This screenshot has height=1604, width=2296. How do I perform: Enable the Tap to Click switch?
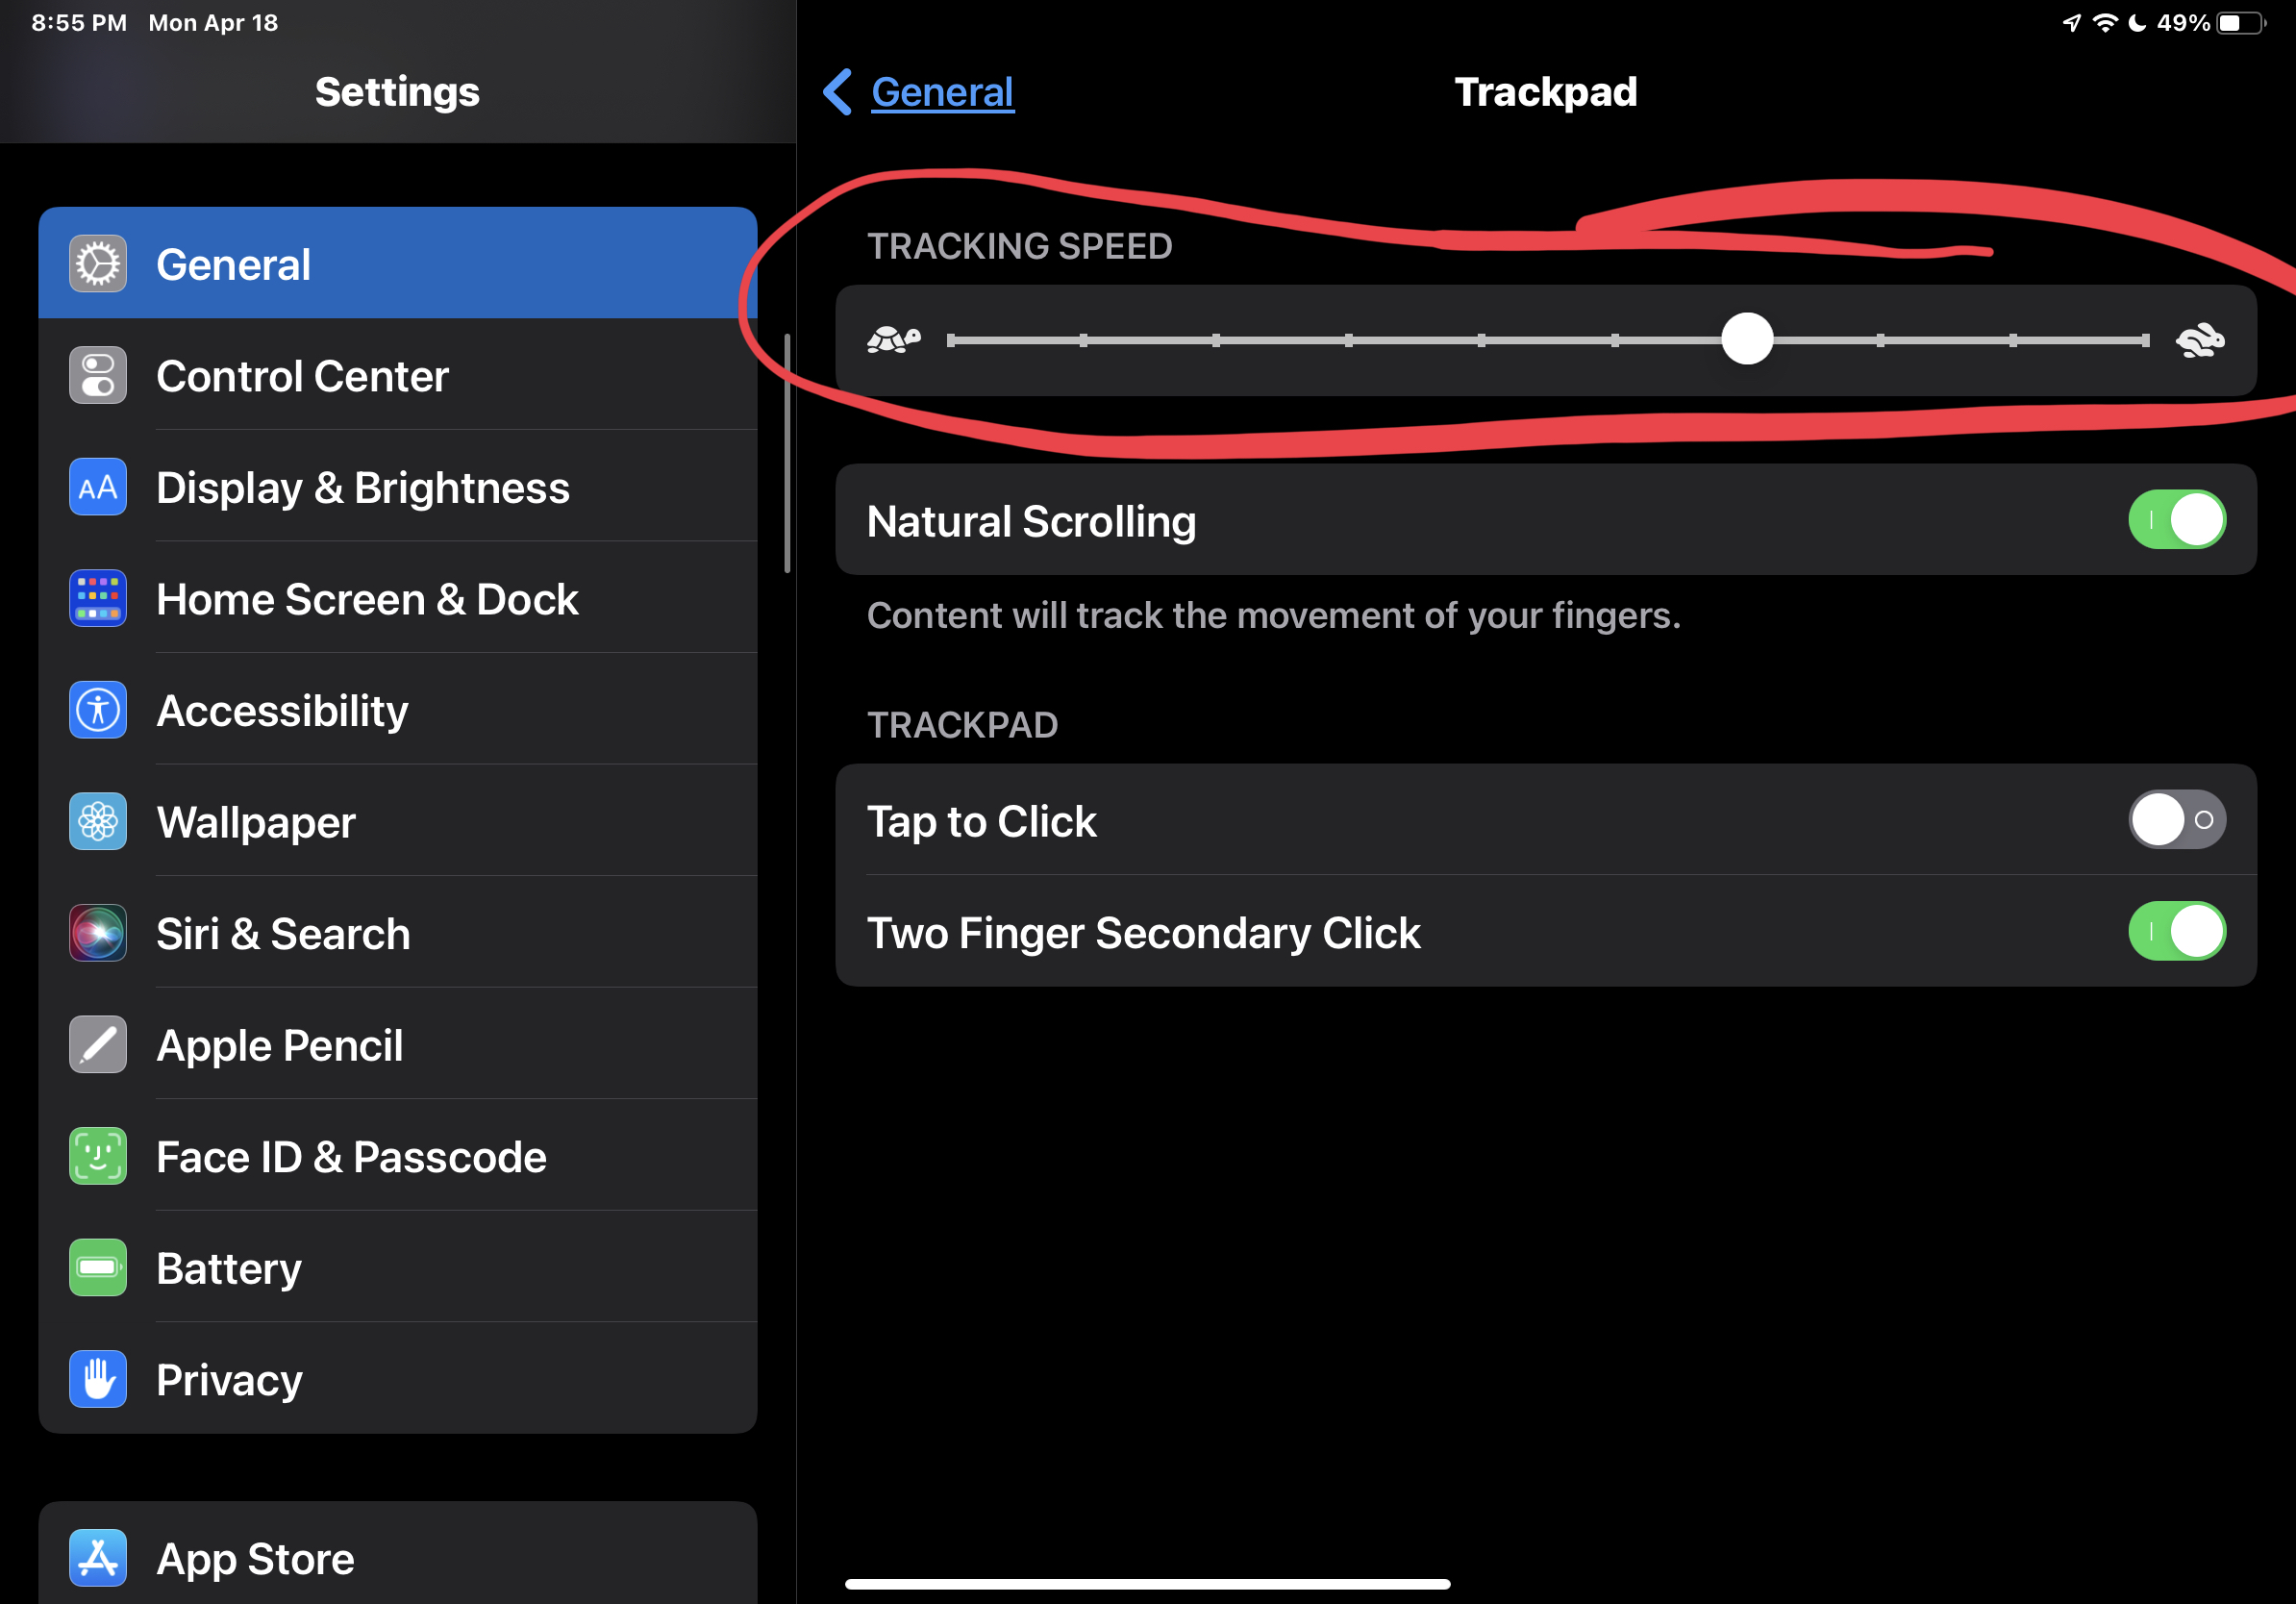click(x=2177, y=820)
